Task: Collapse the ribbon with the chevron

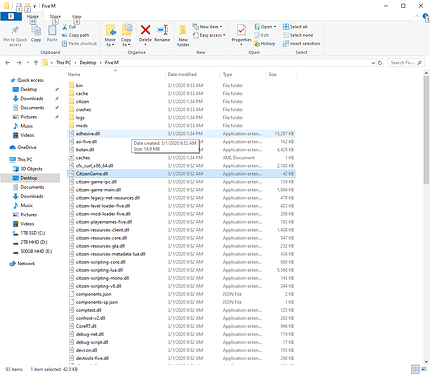Action: pyautogui.click(x=417, y=16)
